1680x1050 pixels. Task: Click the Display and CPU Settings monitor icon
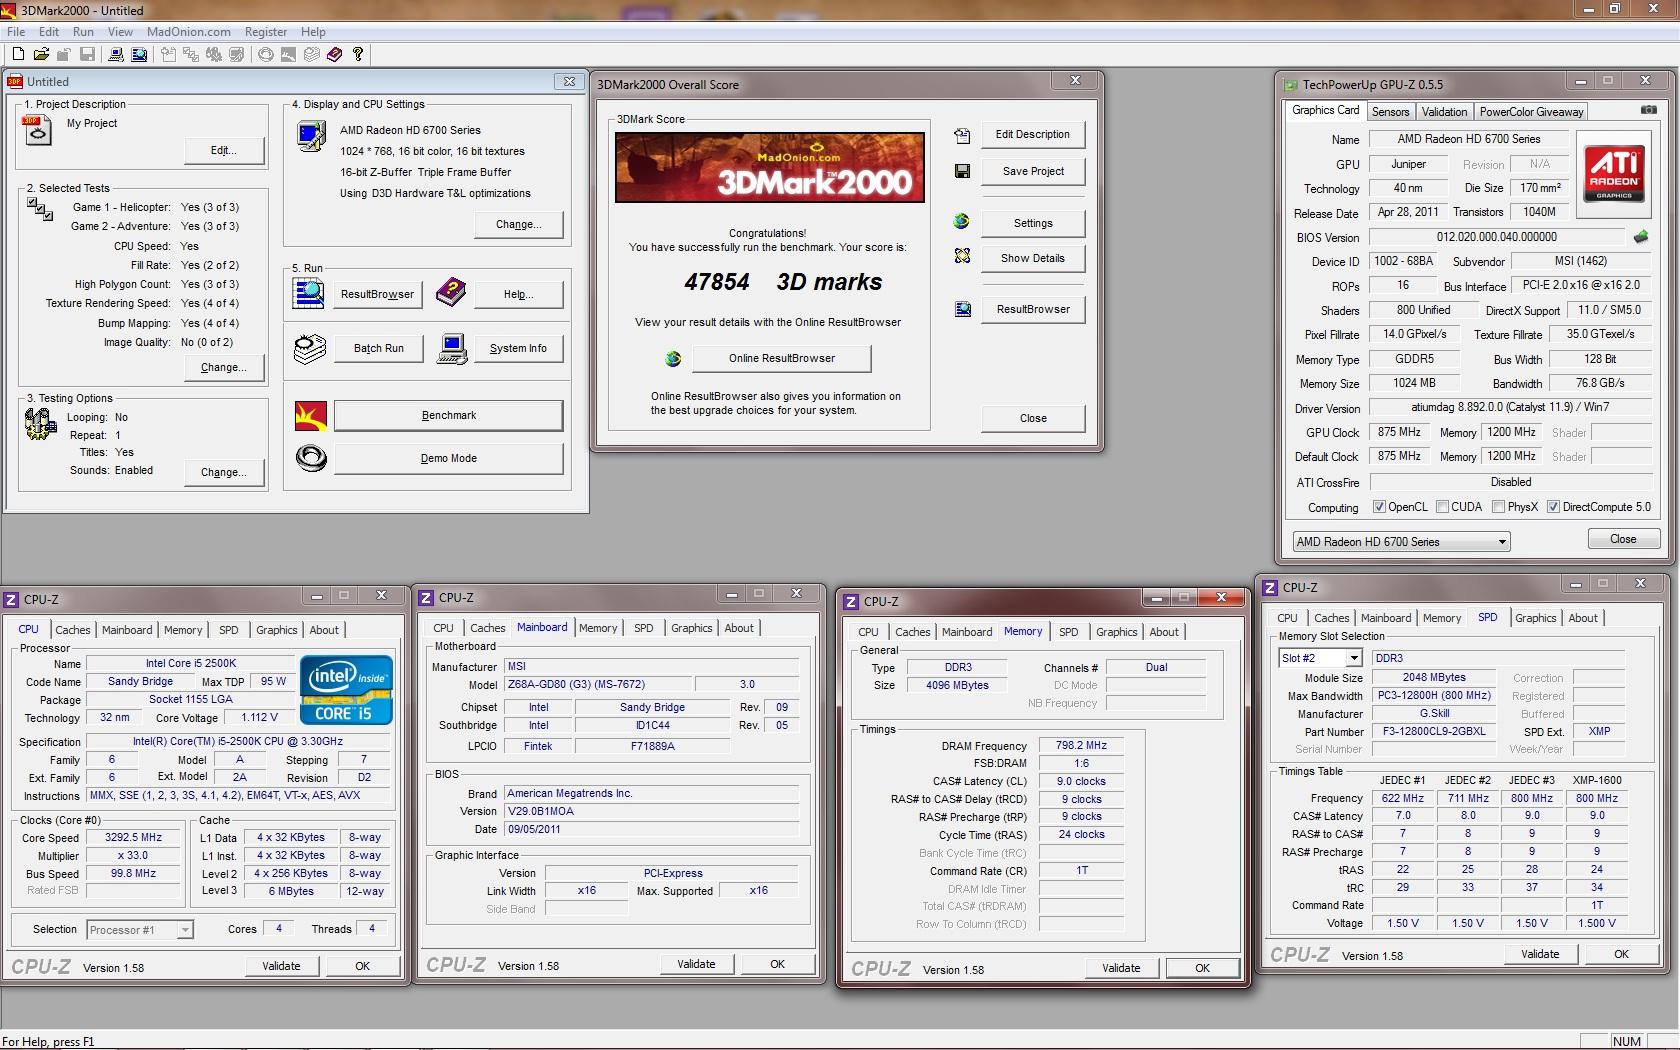pos(311,135)
